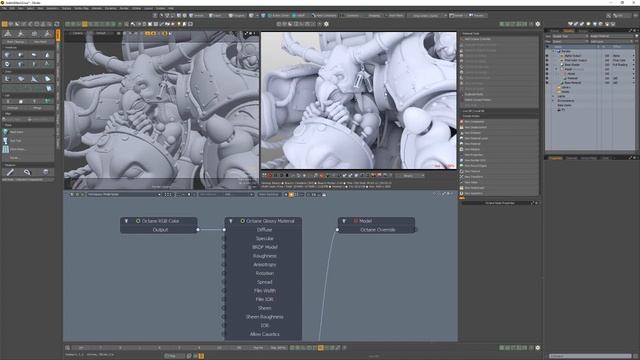Maximize the 3D model viewport
640x360 pixels.
(247, 33)
